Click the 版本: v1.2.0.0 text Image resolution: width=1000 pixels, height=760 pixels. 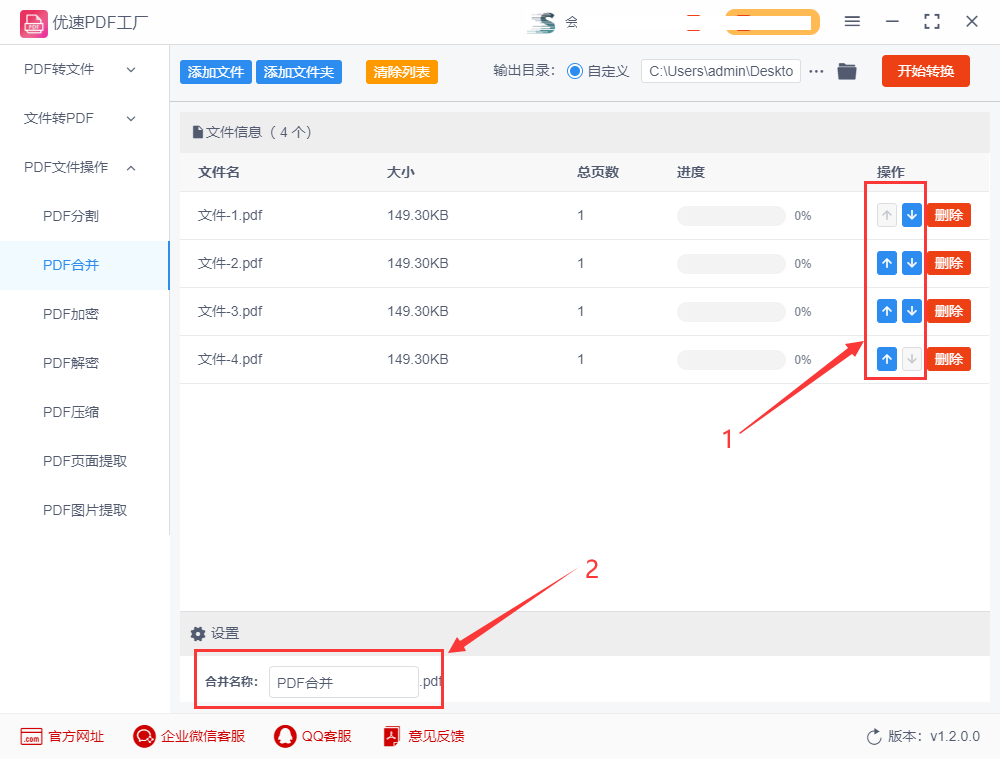click(934, 736)
